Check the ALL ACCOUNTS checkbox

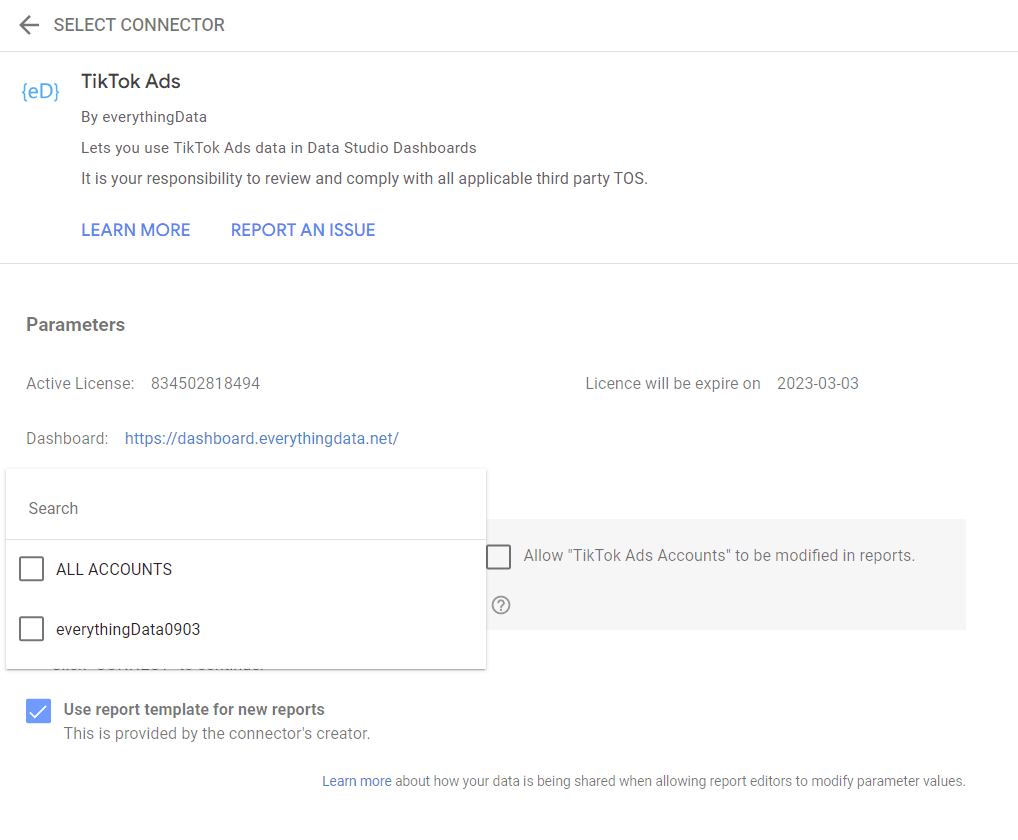tap(32, 569)
